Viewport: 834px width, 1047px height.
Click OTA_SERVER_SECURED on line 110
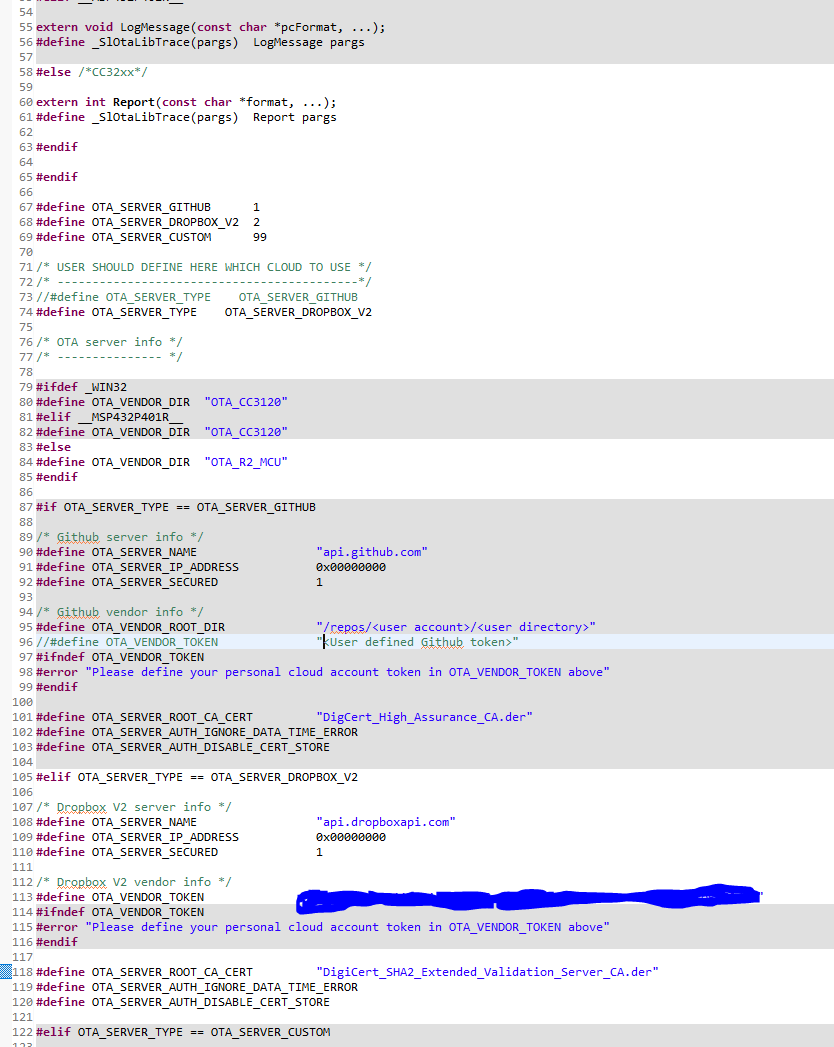[x=155, y=852]
